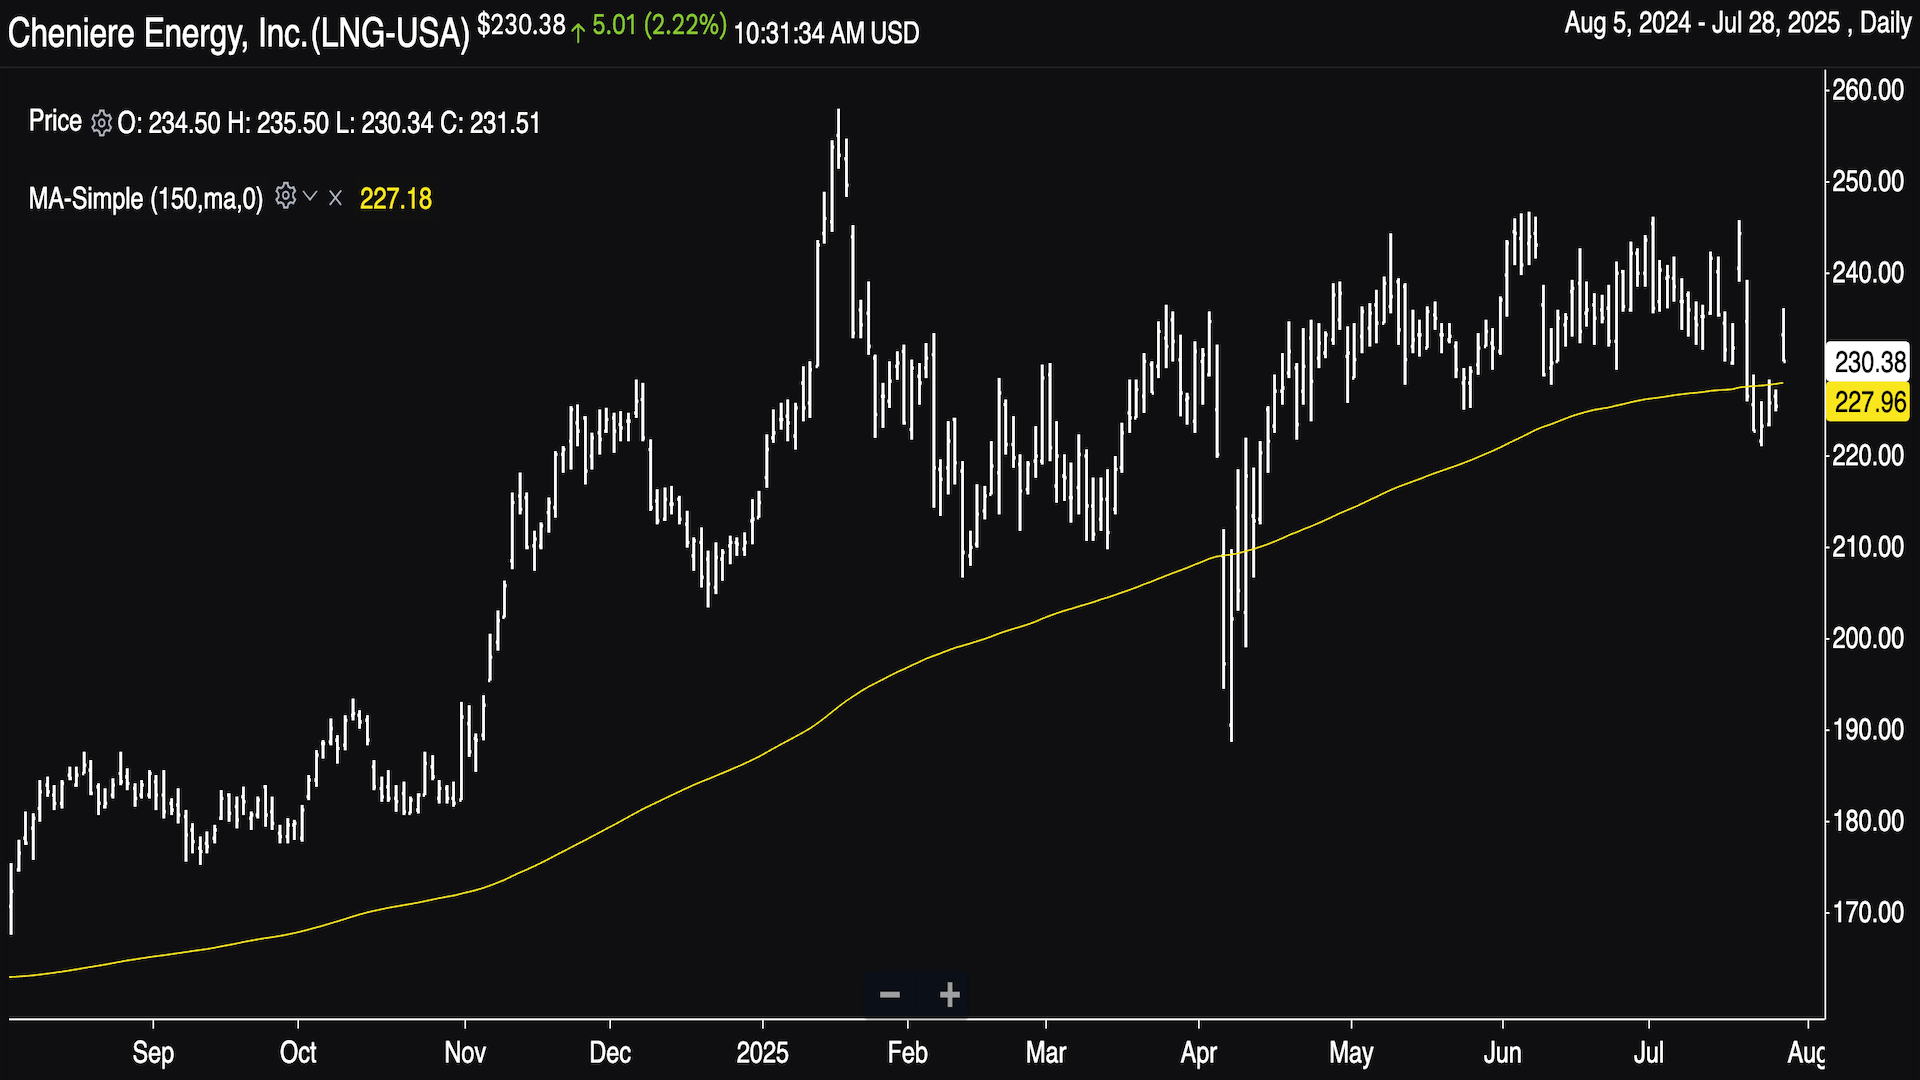Click the current price $230.38 in header
The width and height of the screenshot is (1920, 1080).
coord(521,26)
